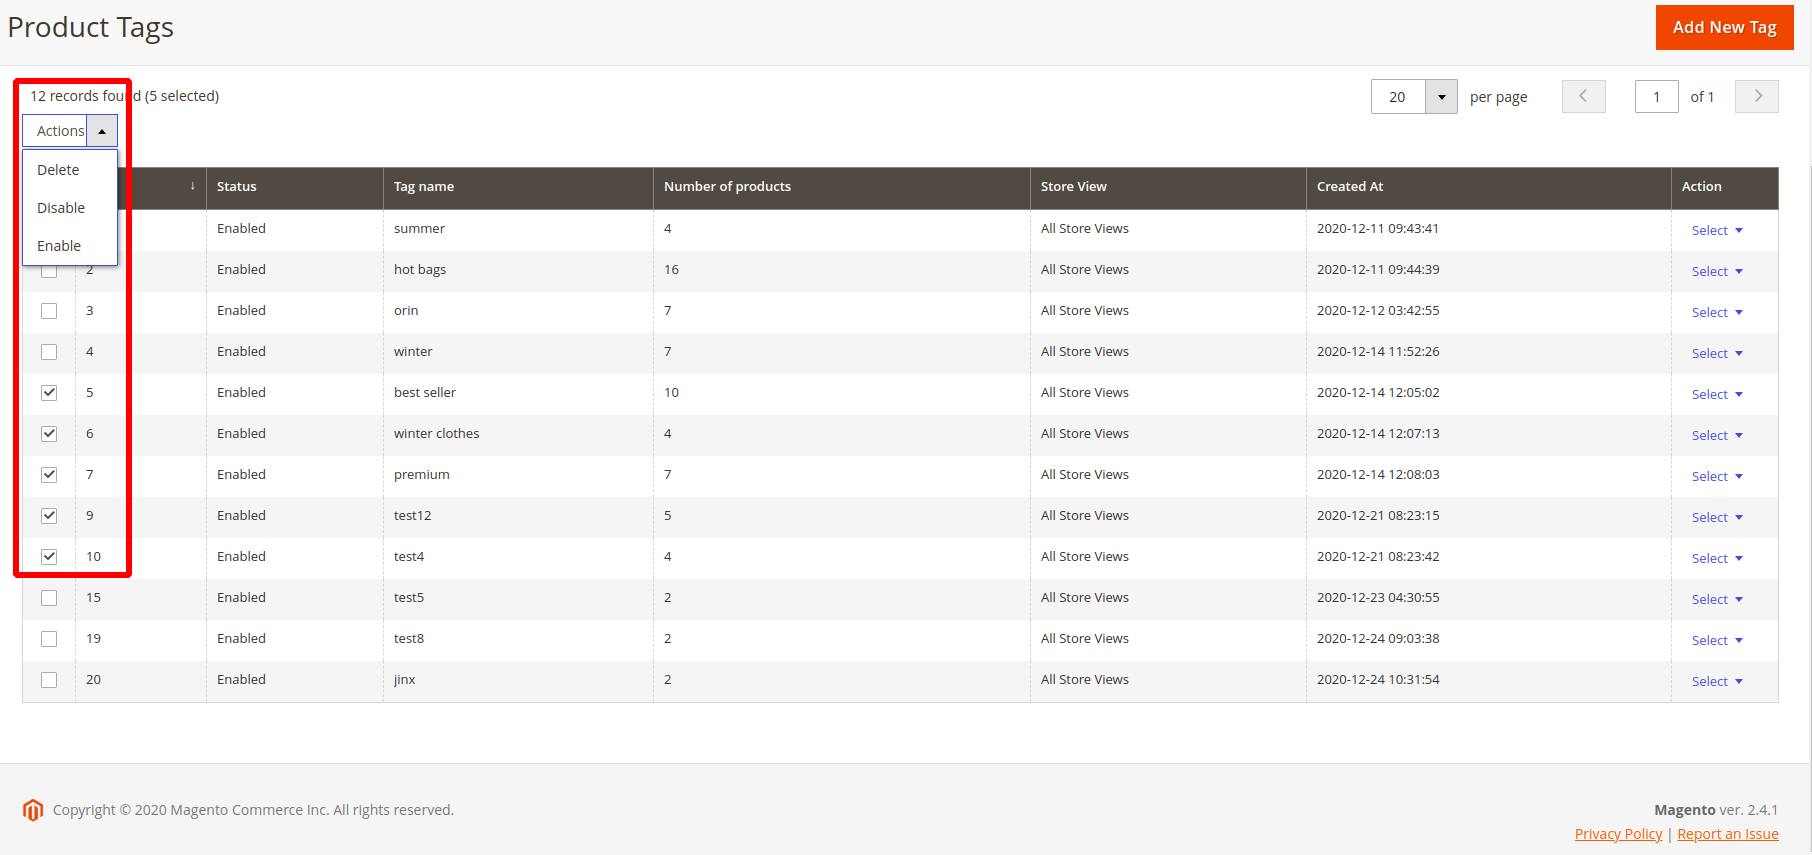Sort by the Tag name column header
1812x855 pixels.
click(x=424, y=187)
